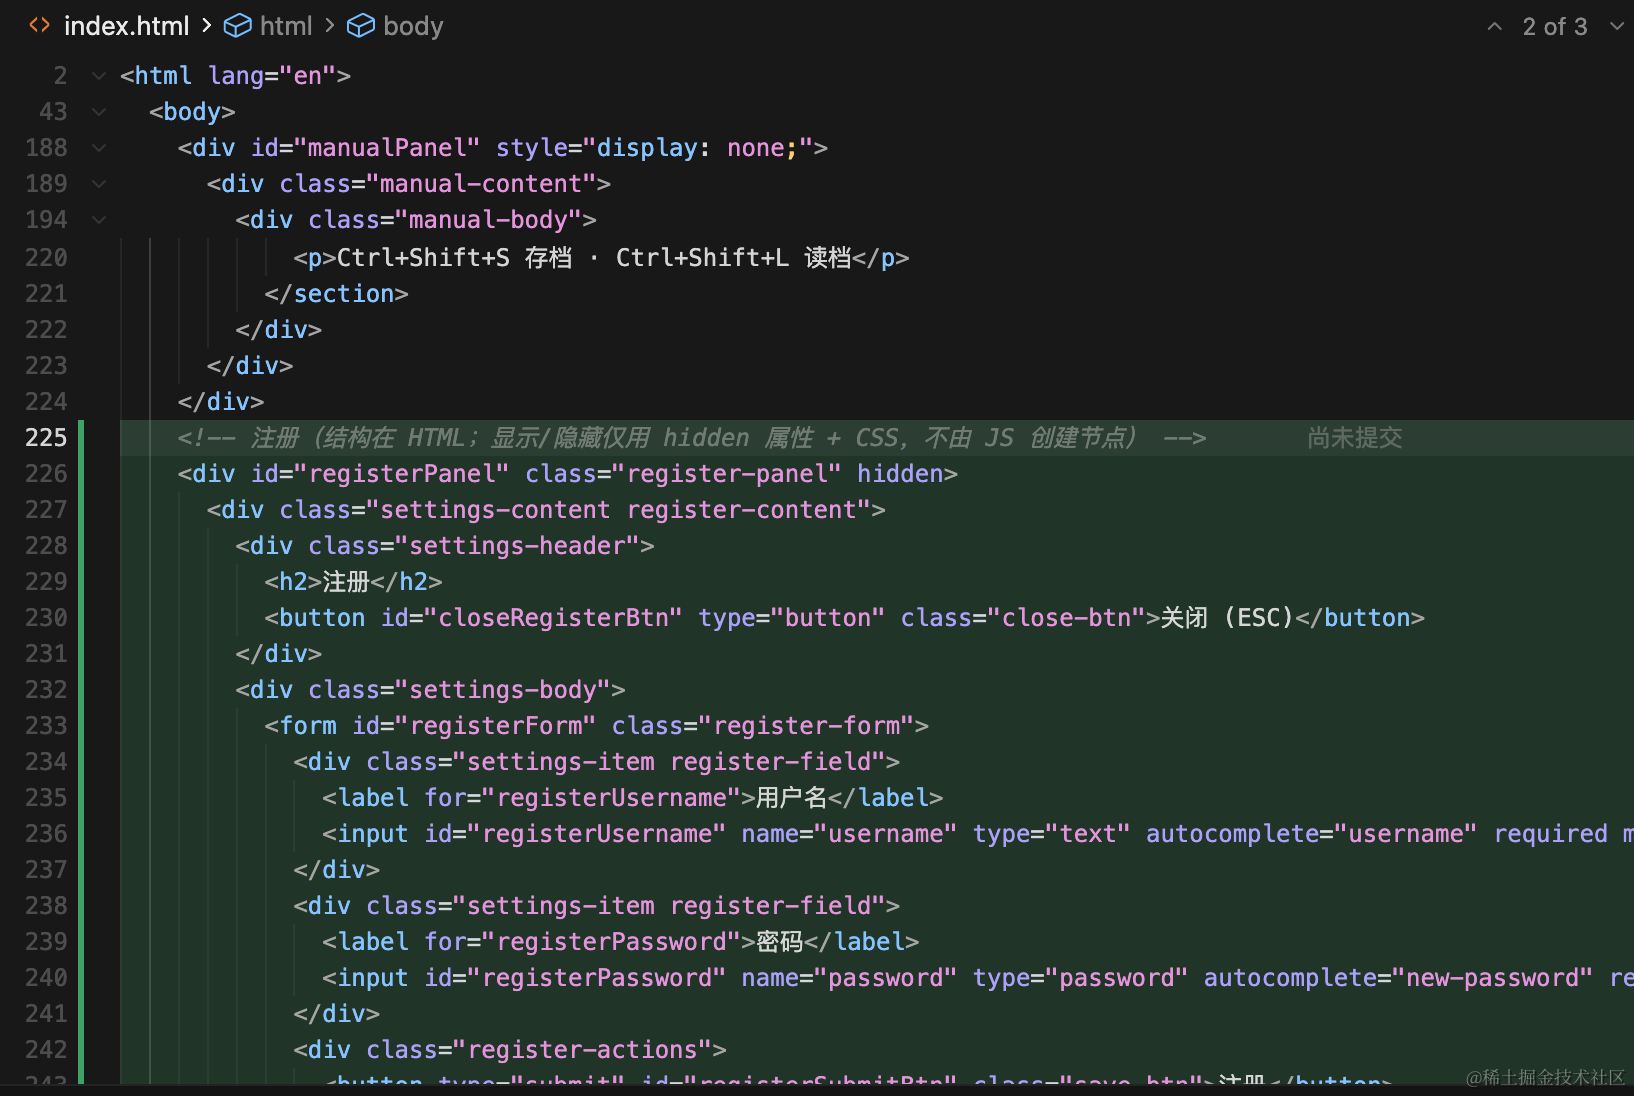Viewport: 1634px width, 1096px height.
Task: Open body breadcrumb segment
Action: (x=413, y=26)
